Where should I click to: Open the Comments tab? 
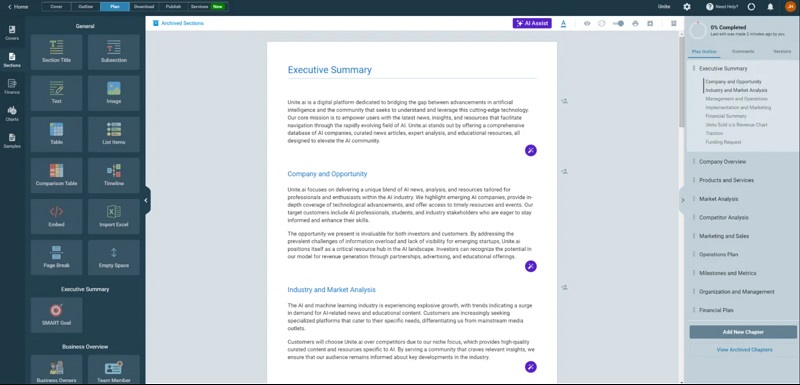[743, 52]
